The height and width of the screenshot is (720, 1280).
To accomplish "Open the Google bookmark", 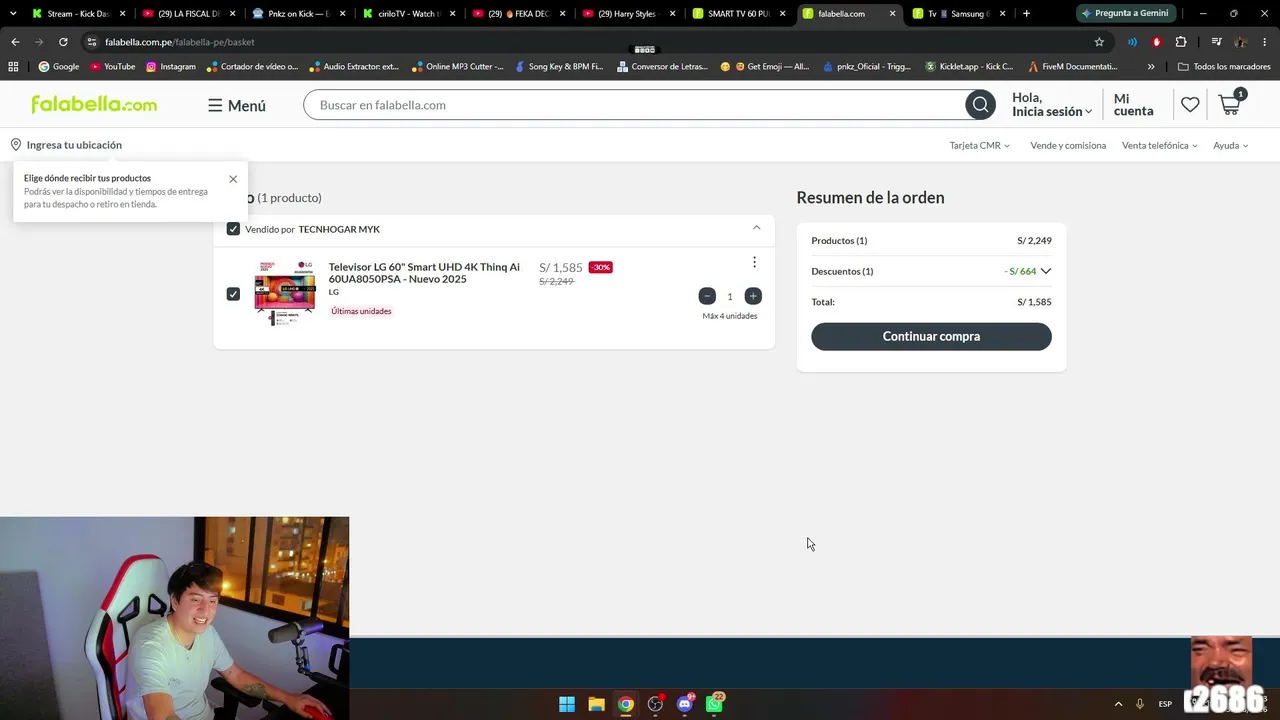I will pyautogui.click(x=59, y=67).
